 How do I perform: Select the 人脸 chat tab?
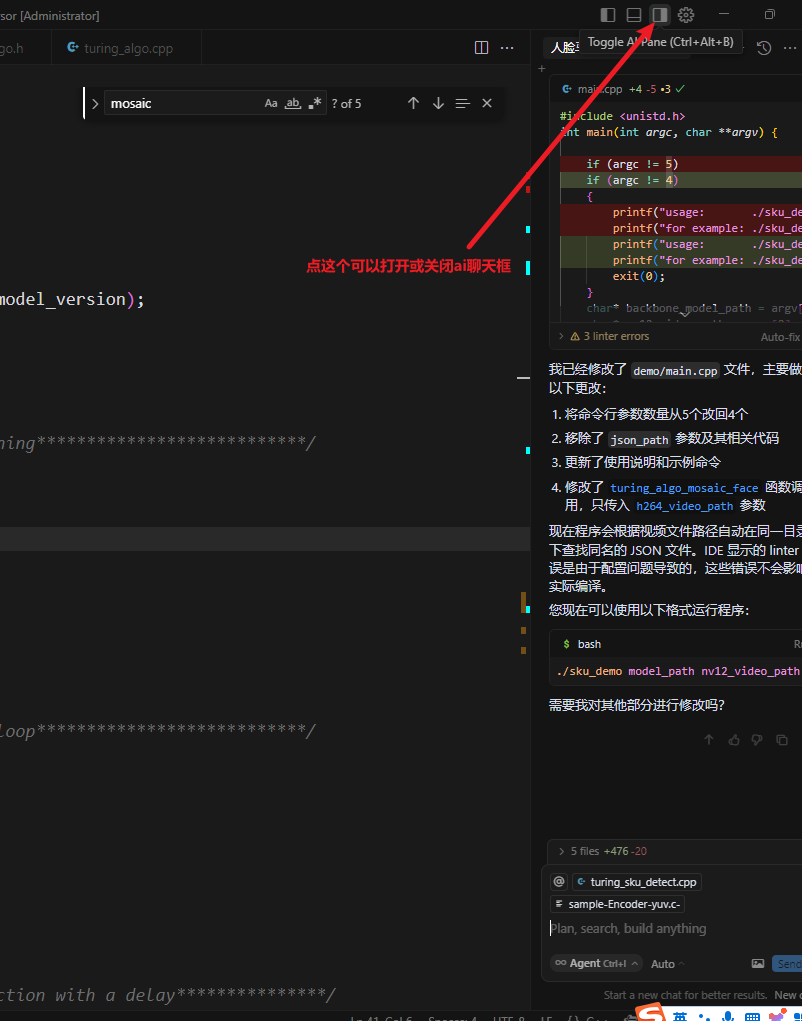[565, 48]
